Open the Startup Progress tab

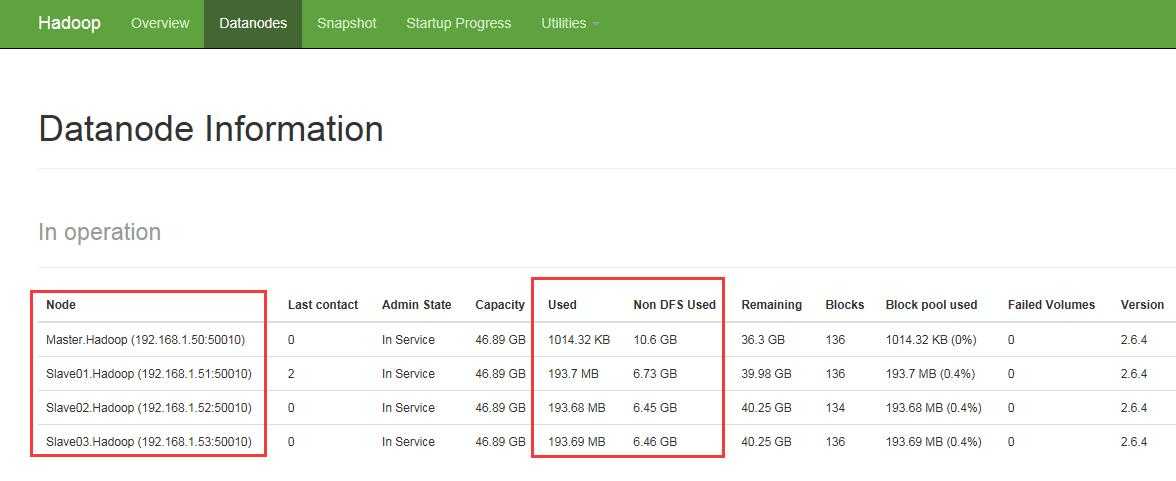458,23
